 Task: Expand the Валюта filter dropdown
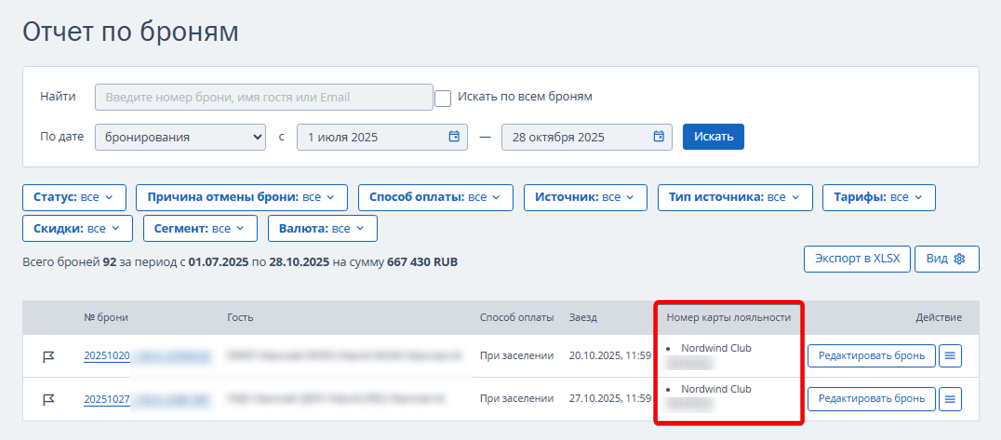click(x=322, y=229)
